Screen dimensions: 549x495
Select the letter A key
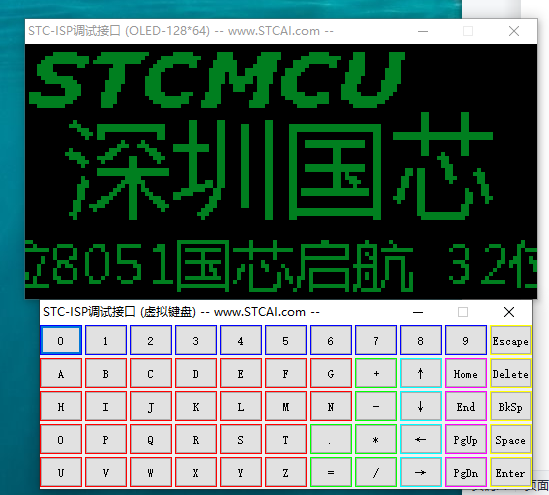(61, 374)
